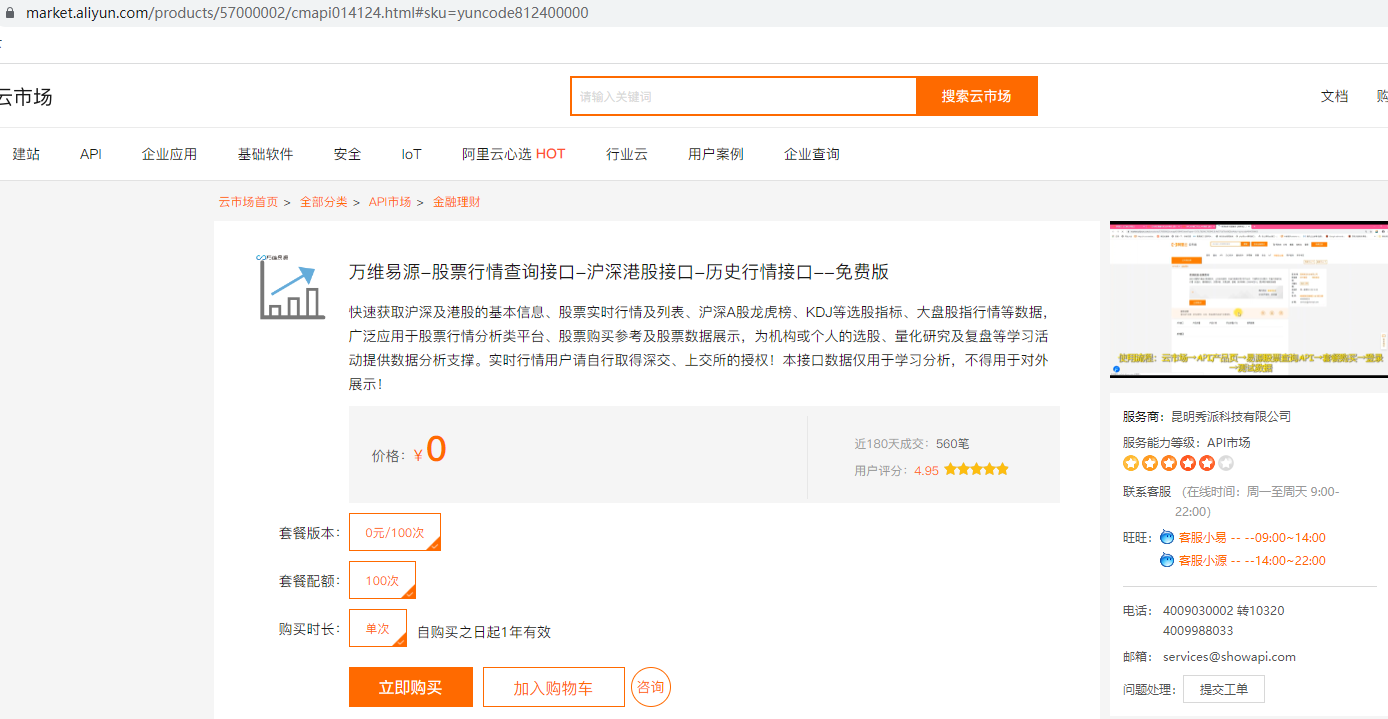Click the email services@showapi.com
This screenshot has height=719, width=1388.
1229,657
